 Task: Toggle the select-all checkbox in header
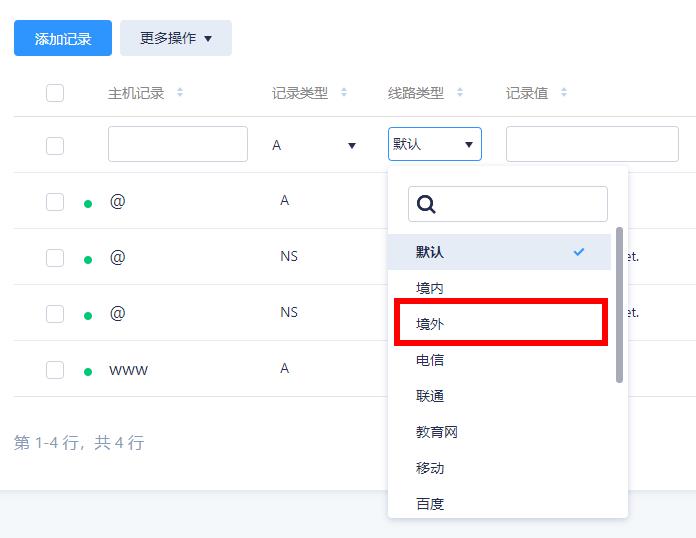coord(55,93)
